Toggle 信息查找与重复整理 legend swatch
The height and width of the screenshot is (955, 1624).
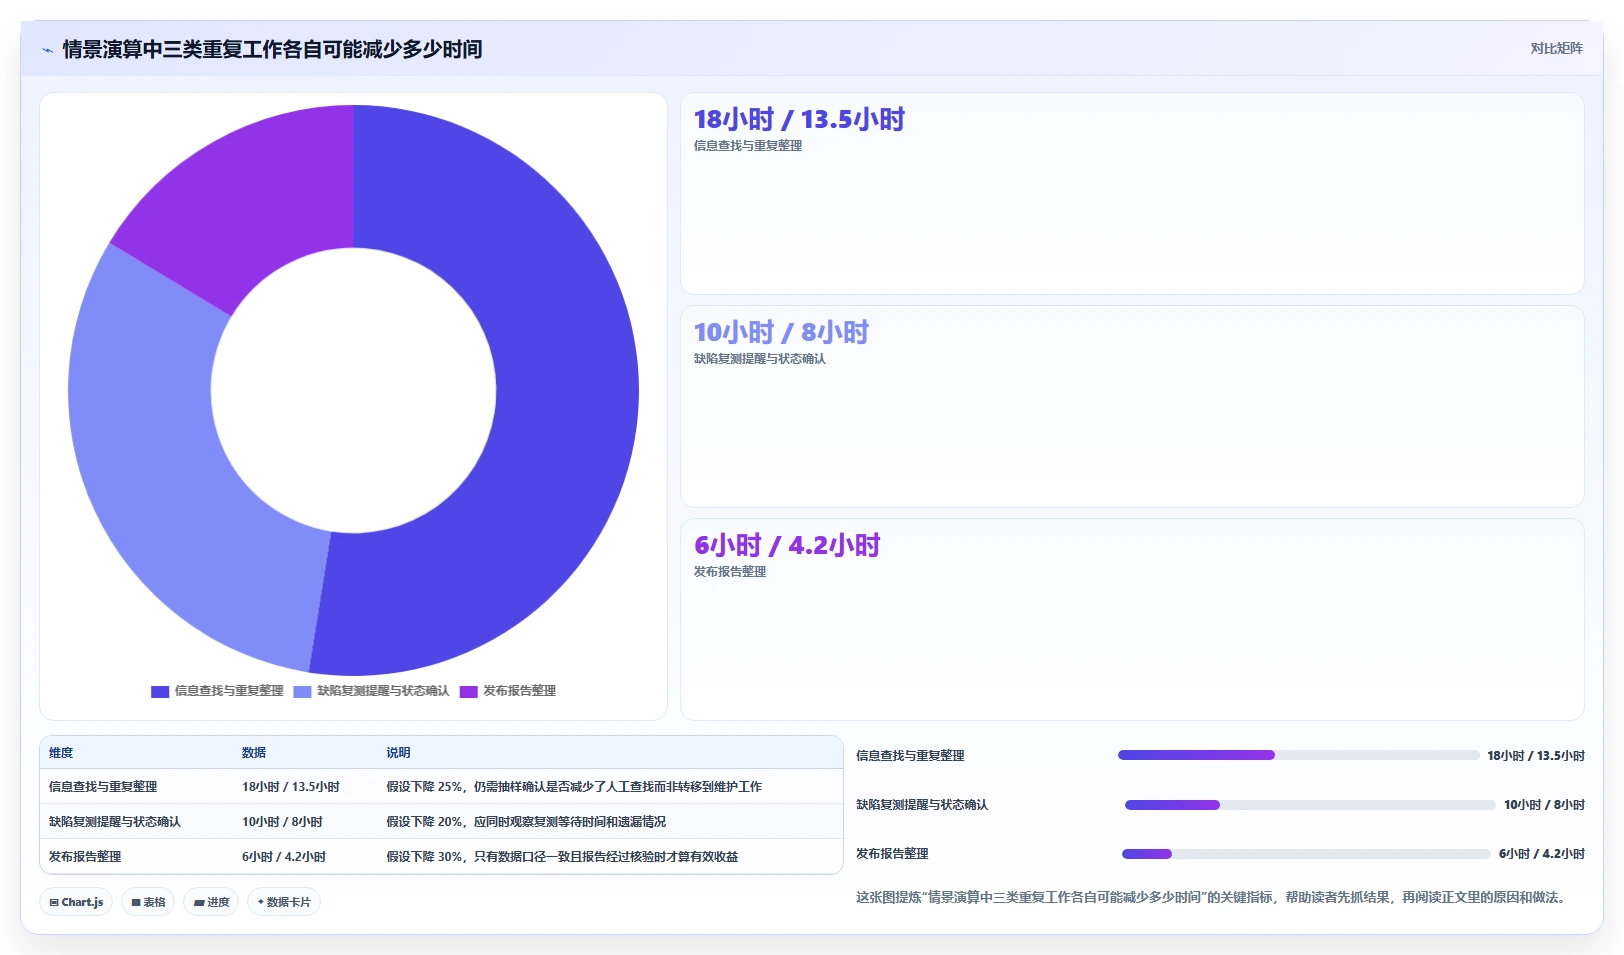[160, 691]
